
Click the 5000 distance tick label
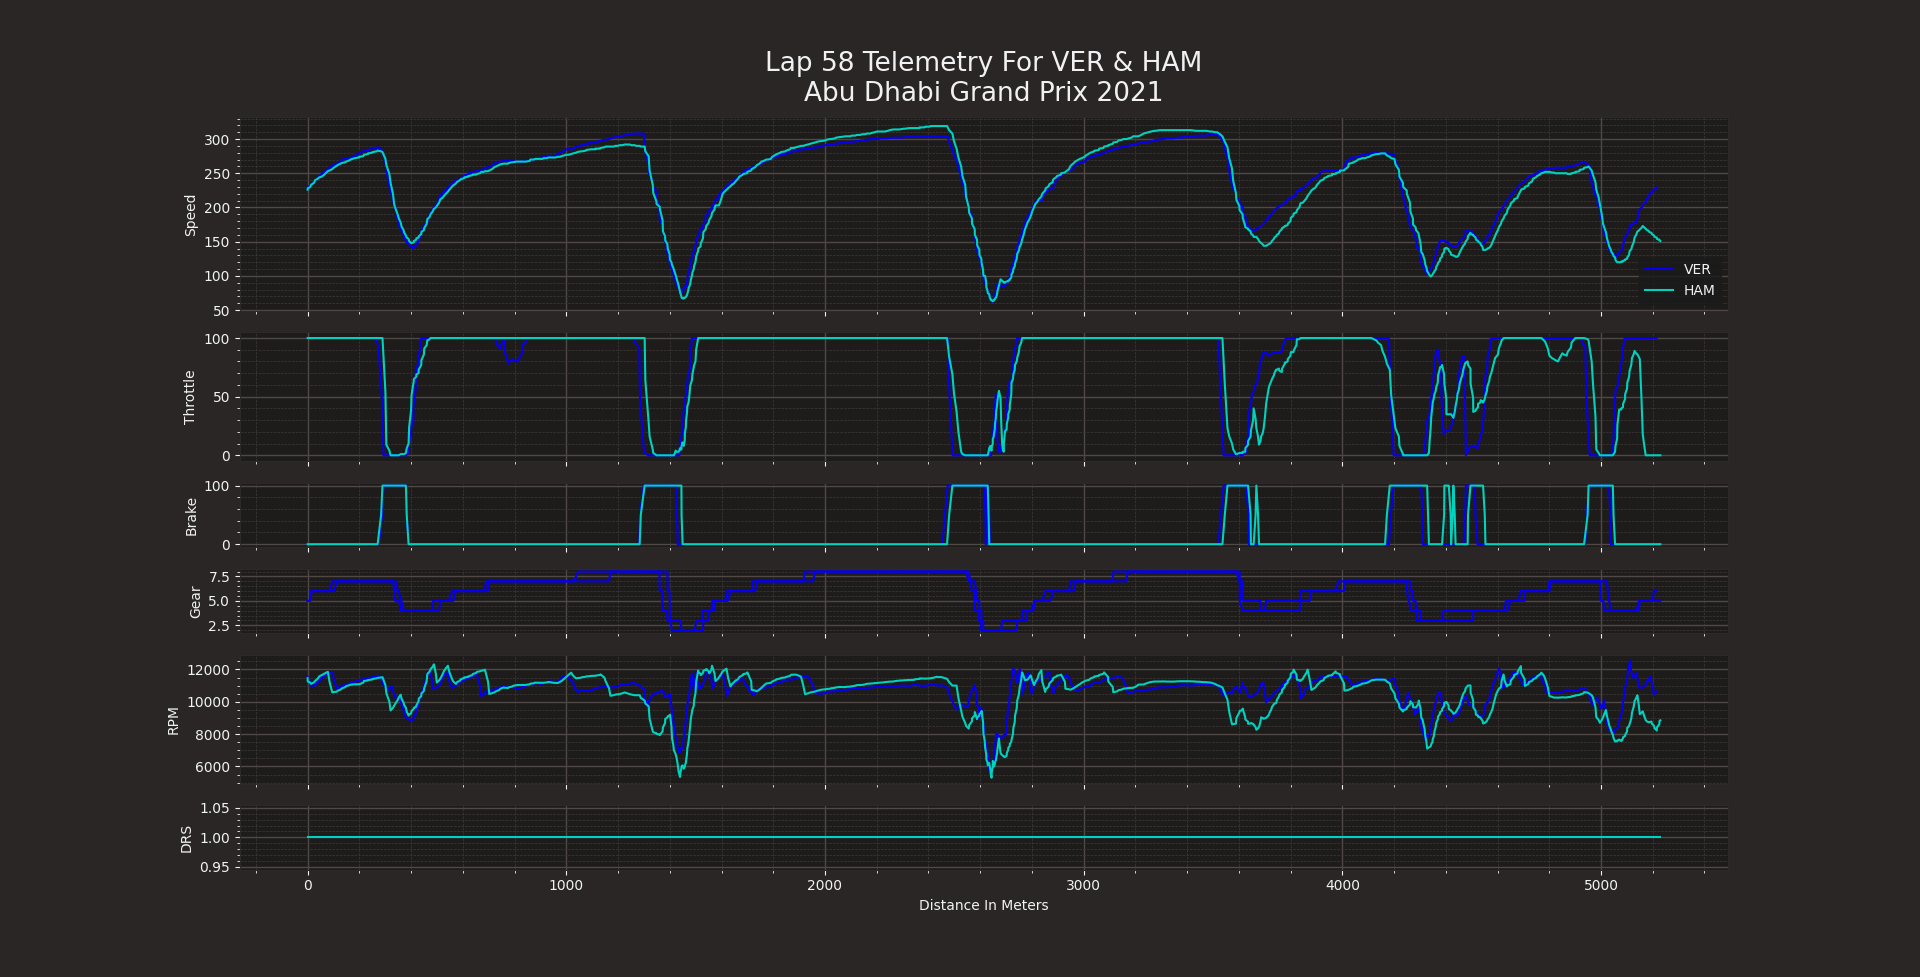click(1601, 885)
